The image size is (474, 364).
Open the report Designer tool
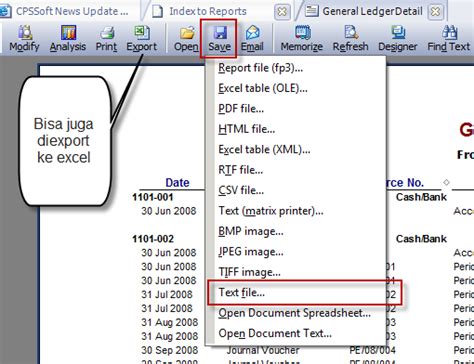pos(398,39)
